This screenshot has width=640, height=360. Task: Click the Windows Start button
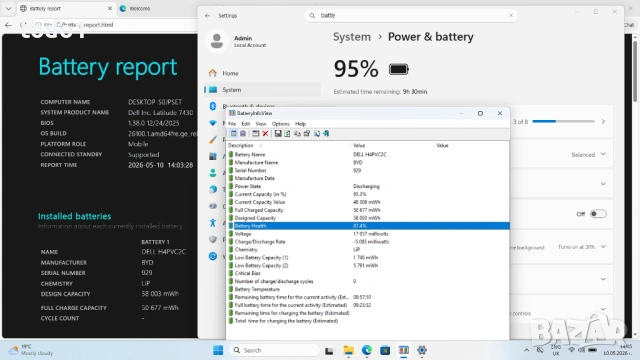tap(218, 350)
